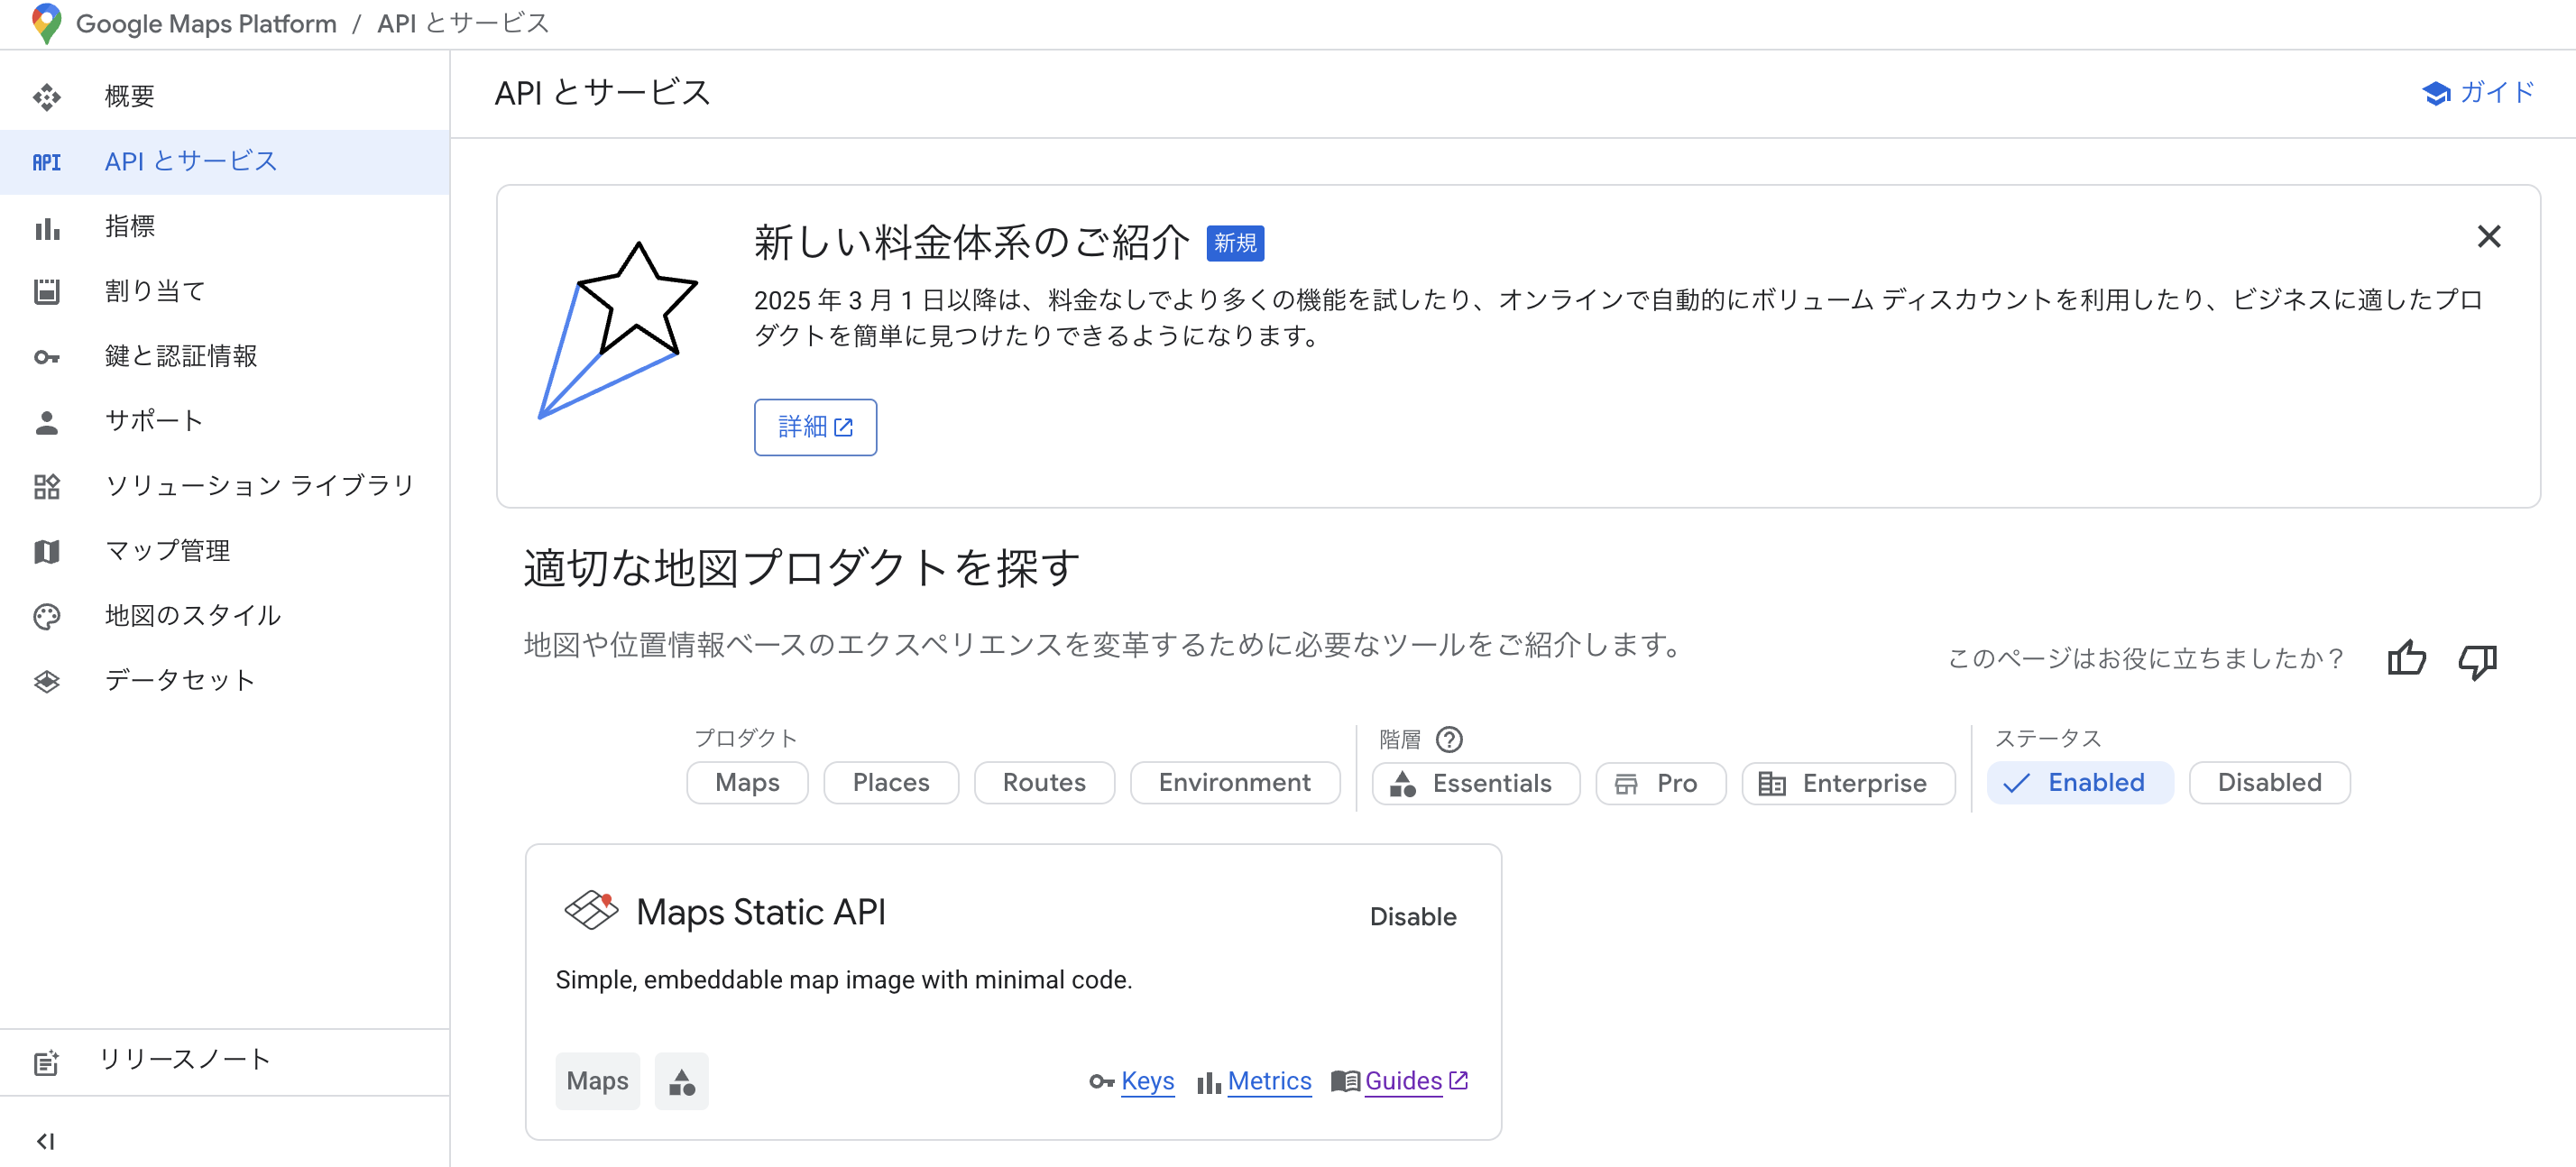Filter products by Disabled status
Viewport: 2576px width, 1167px height.
2268,782
